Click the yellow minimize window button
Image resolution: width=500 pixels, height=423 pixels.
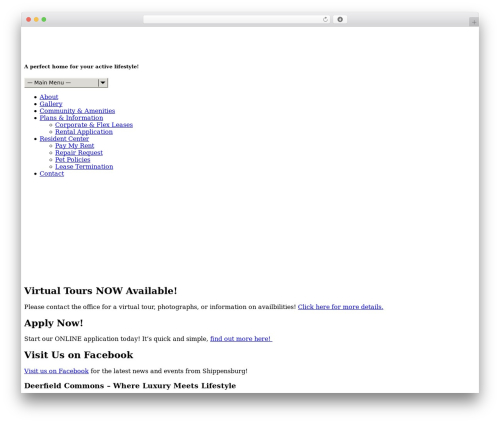(x=36, y=20)
